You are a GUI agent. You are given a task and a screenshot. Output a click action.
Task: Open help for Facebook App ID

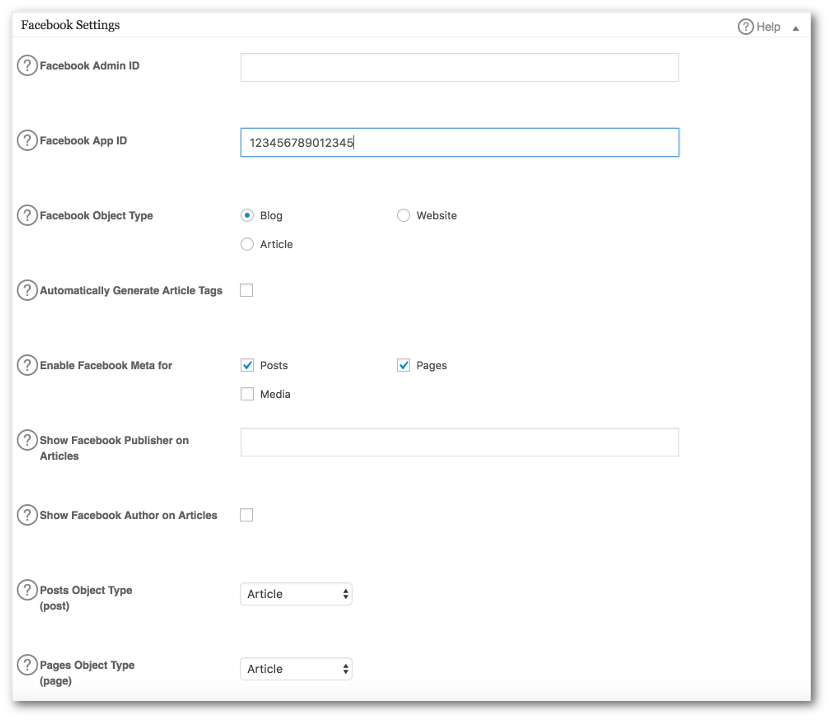[27, 141]
